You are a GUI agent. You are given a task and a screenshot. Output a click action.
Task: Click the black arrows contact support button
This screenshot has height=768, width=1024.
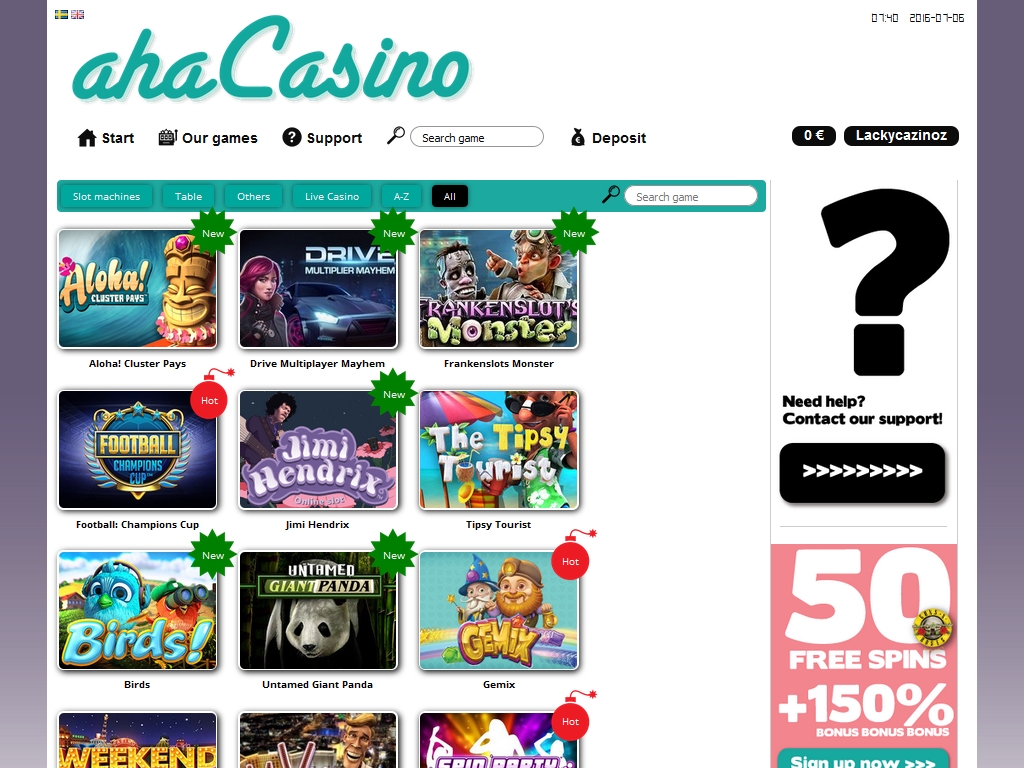(862, 473)
